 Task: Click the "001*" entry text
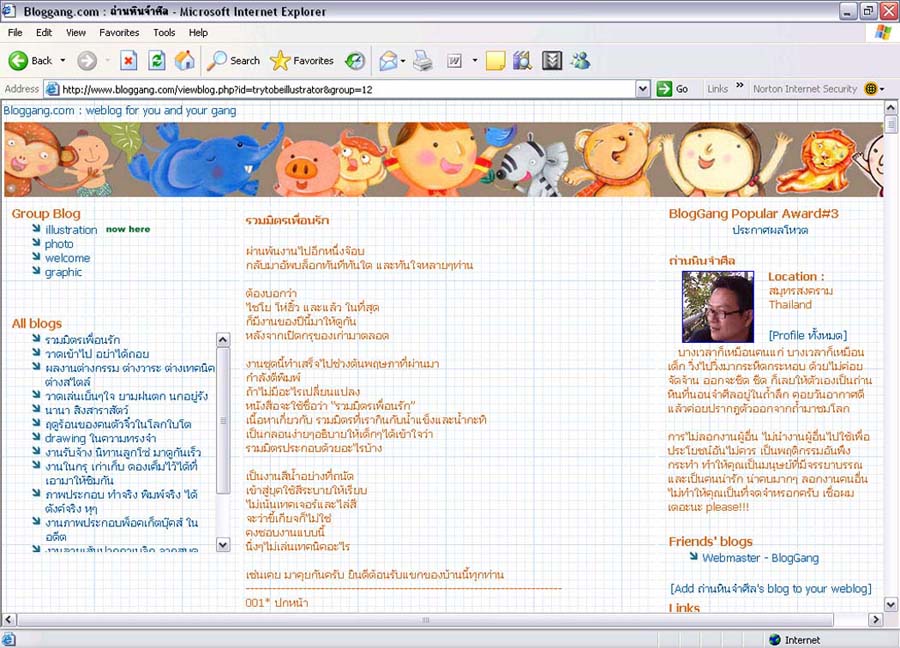258,603
